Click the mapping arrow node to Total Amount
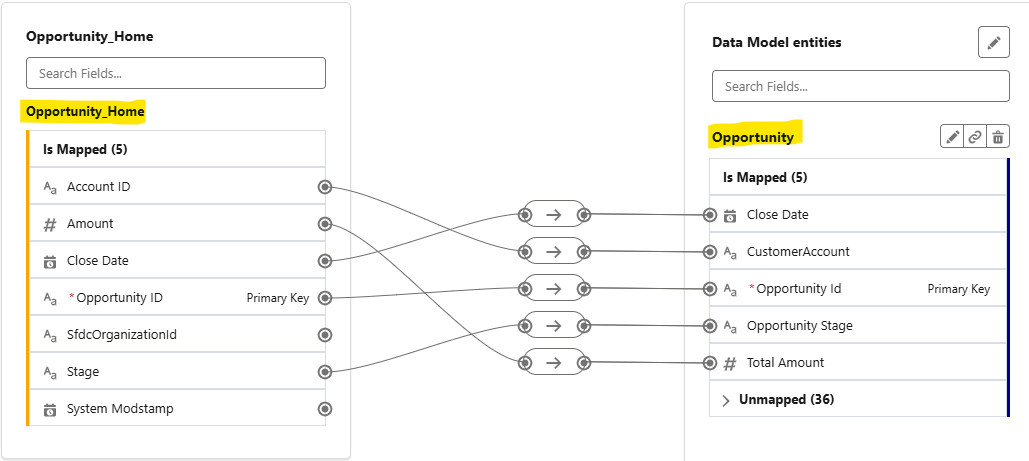The image size is (1029, 461). [554, 362]
